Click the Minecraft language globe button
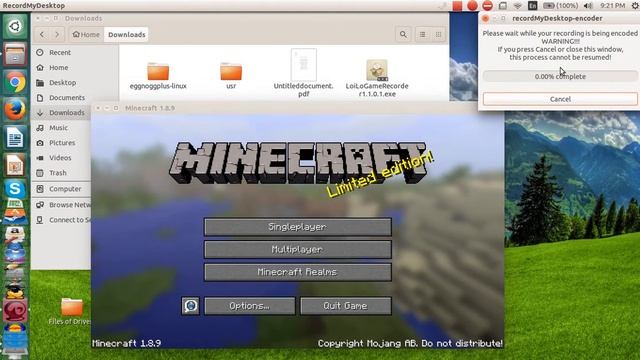This screenshot has width=640, height=360. (190, 306)
